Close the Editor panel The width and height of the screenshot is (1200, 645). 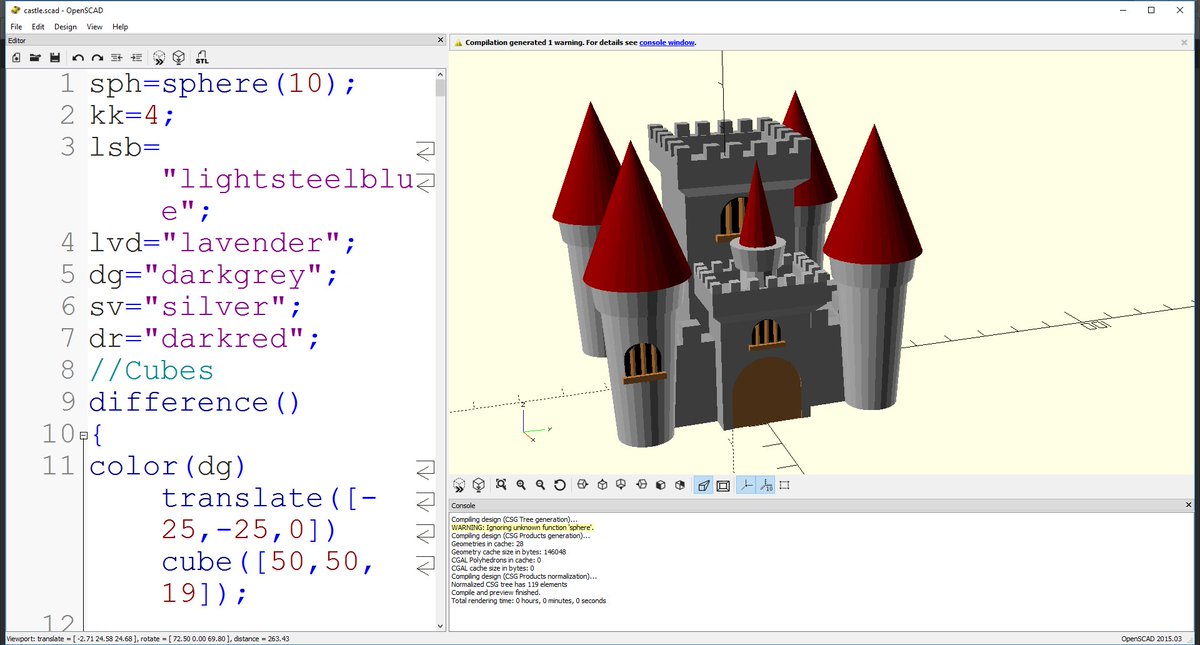click(441, 40)
